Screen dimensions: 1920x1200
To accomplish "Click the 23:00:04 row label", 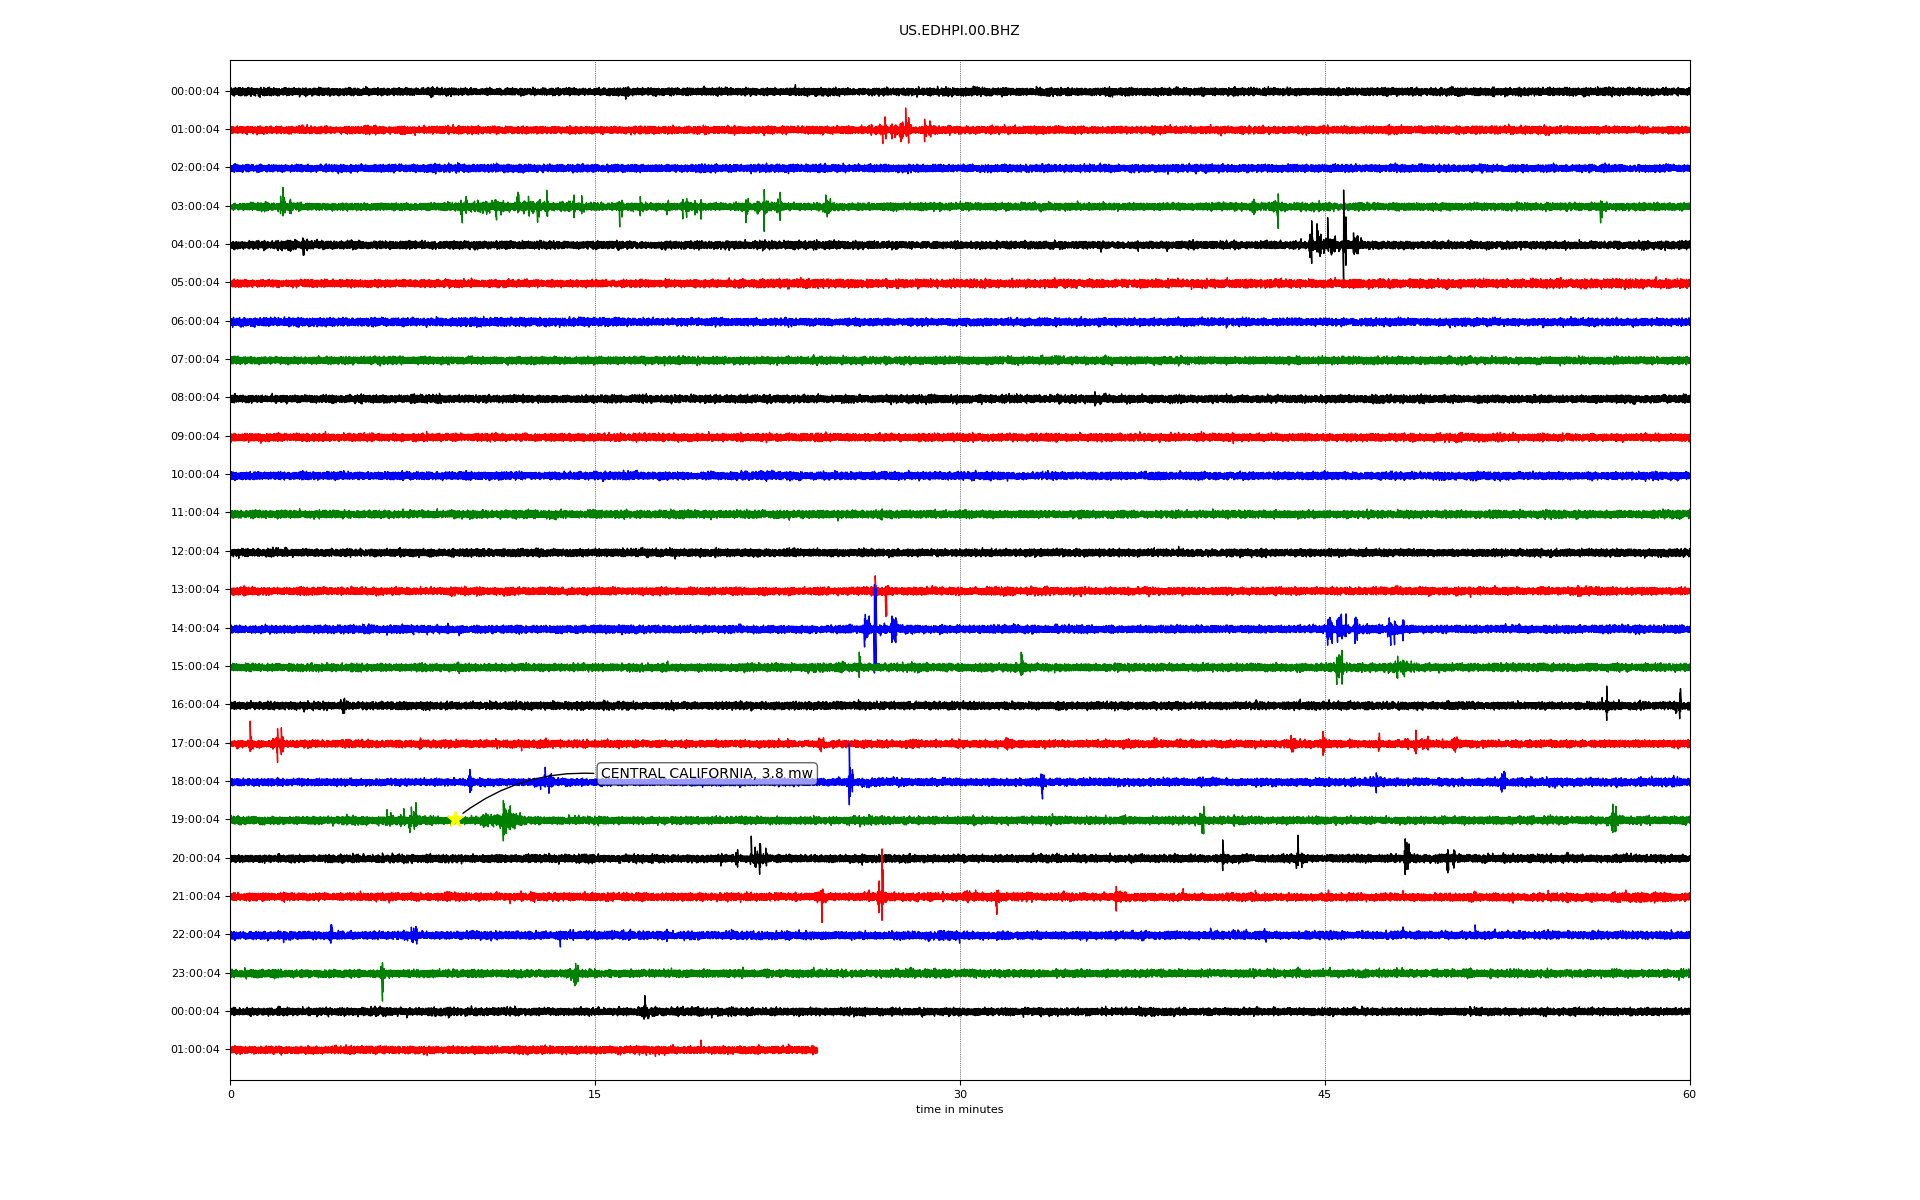I will click(195, 974).
